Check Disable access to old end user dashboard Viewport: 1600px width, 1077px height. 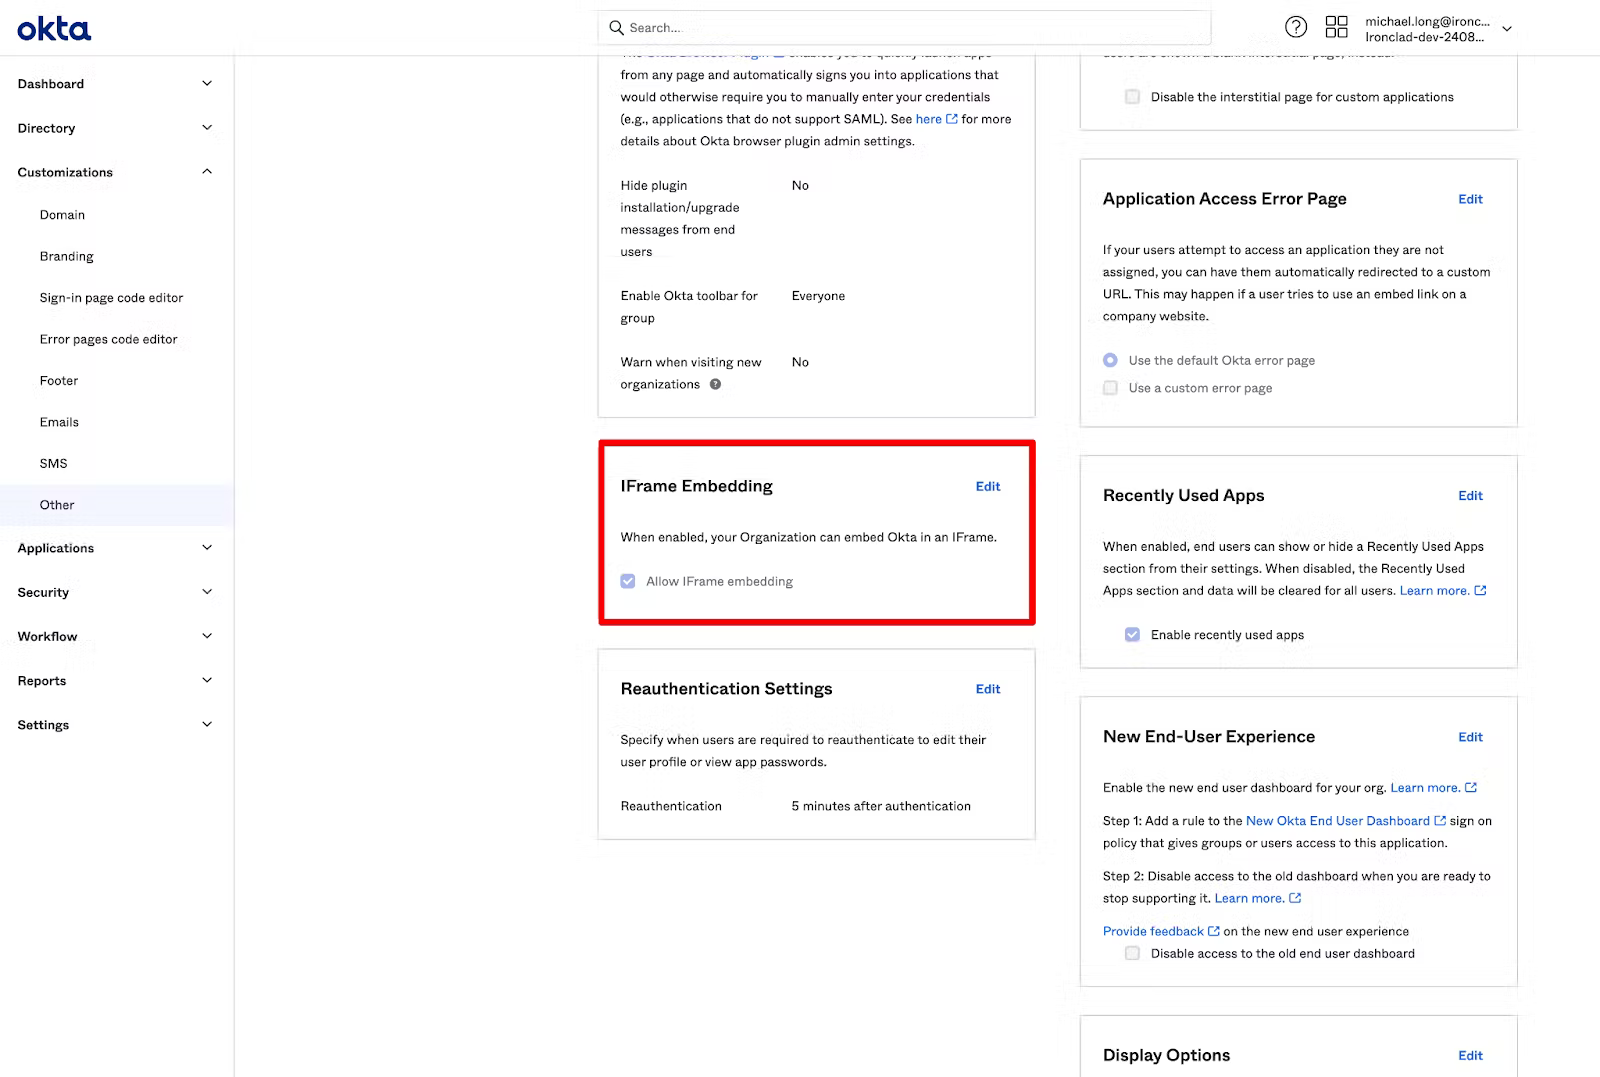tap(1132, 954)
